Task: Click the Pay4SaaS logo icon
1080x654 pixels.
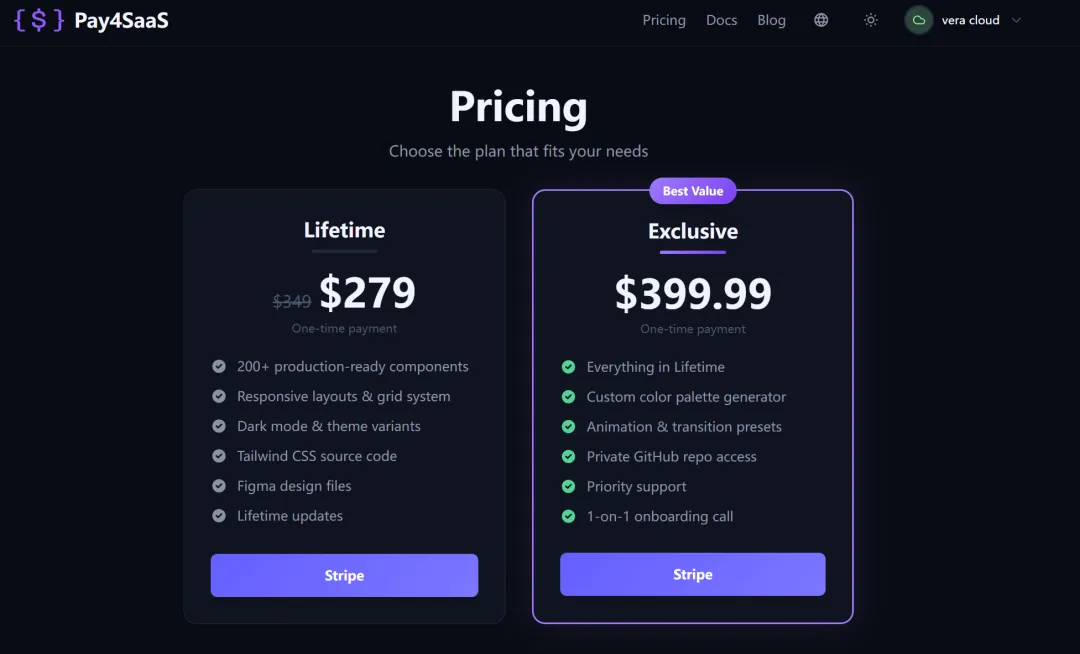Action: pyautogui.click(x=39, y=20)
